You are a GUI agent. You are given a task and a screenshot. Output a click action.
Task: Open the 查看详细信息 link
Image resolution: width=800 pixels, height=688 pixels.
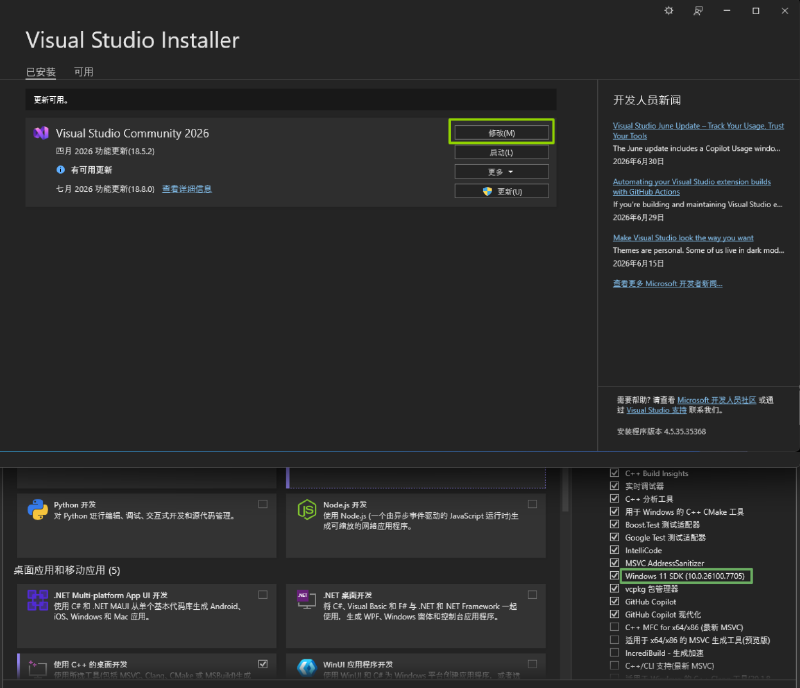click(x=187, y=189)
